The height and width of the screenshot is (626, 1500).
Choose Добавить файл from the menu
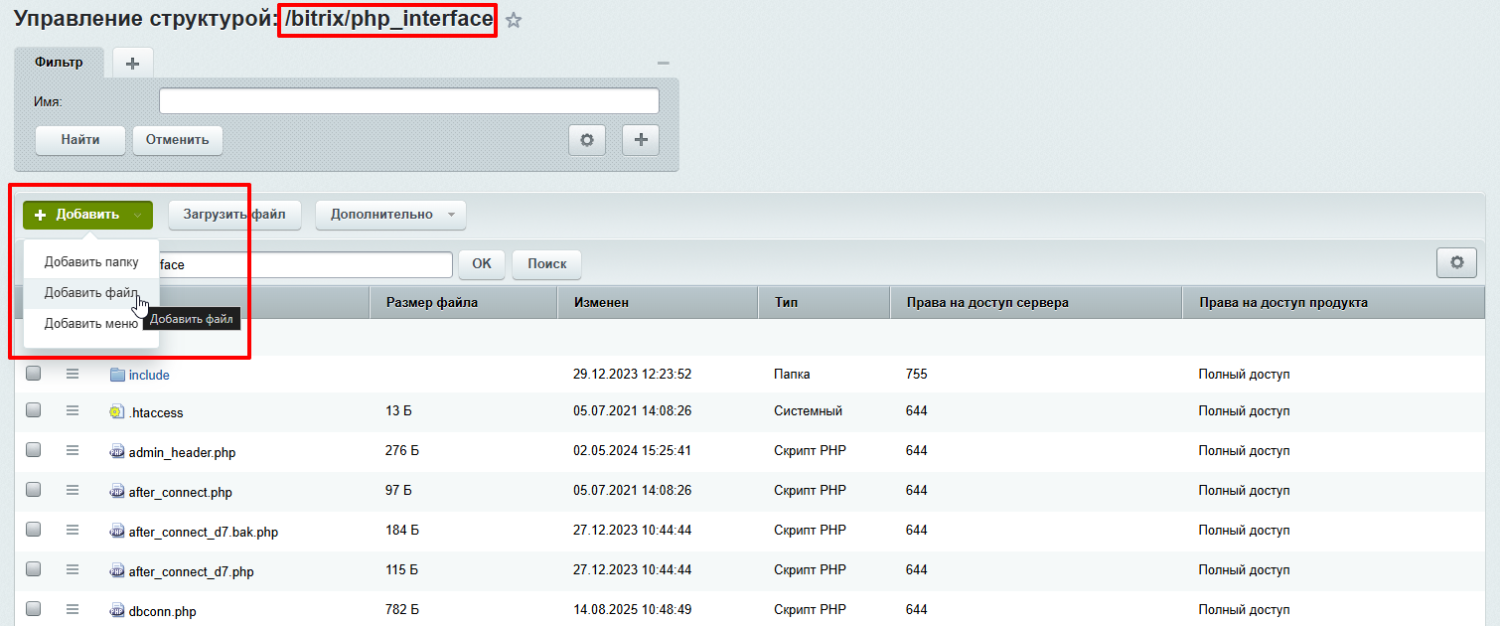(x=90, y=292)
